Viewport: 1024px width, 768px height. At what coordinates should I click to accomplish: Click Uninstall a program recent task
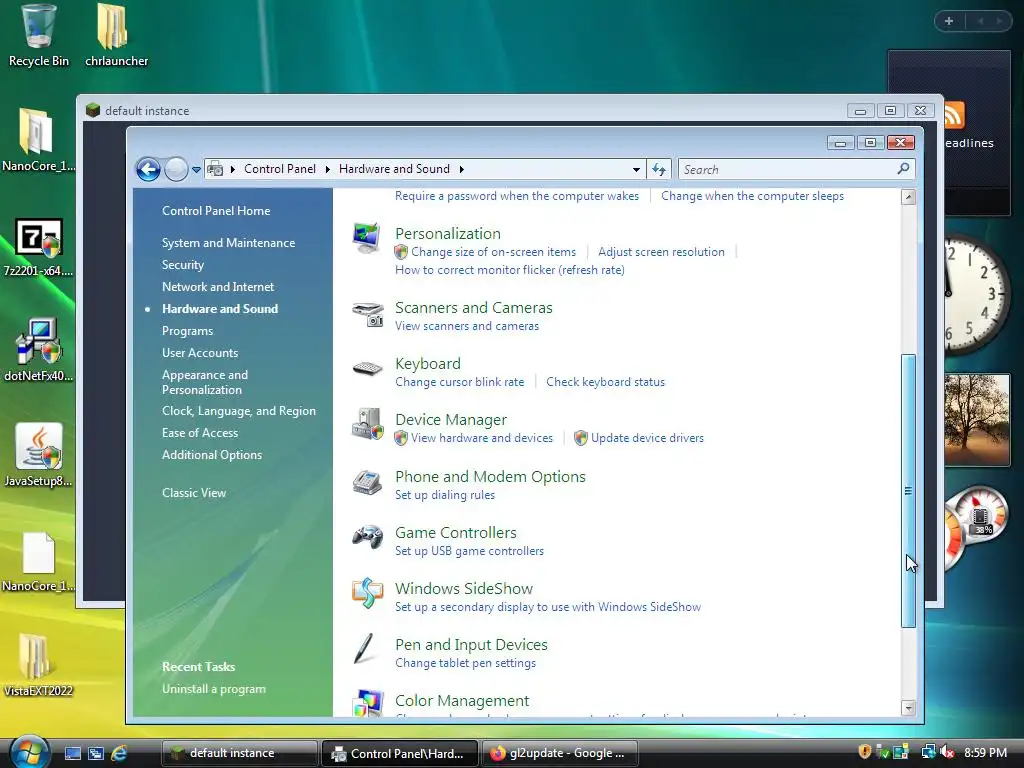pos(214,689)
